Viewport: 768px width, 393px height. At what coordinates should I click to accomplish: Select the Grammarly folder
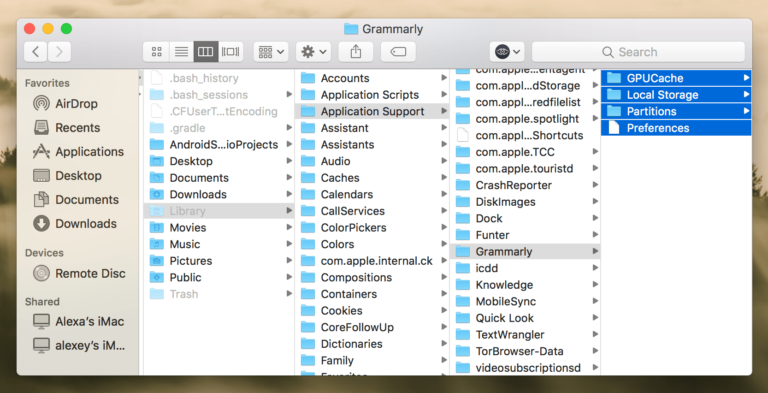[525, 252]
